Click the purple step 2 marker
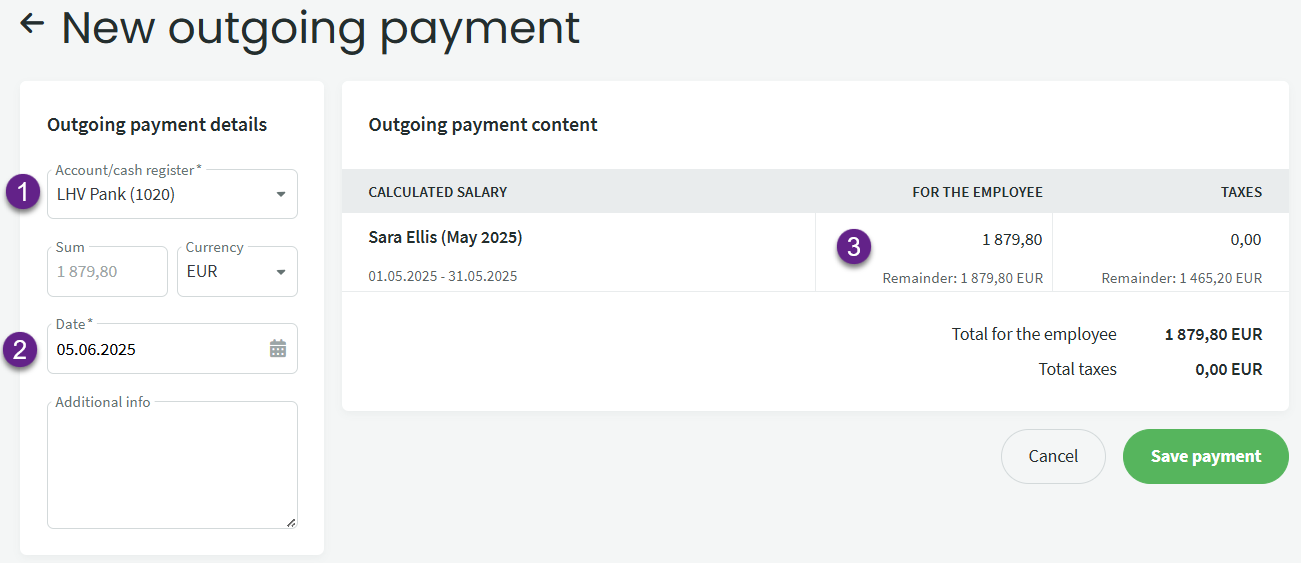1301x563 pixels. tap(19, 350)
